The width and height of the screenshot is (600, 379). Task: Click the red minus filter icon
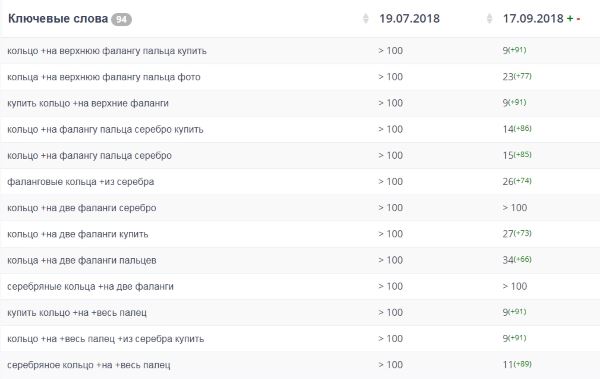point(578,18)
